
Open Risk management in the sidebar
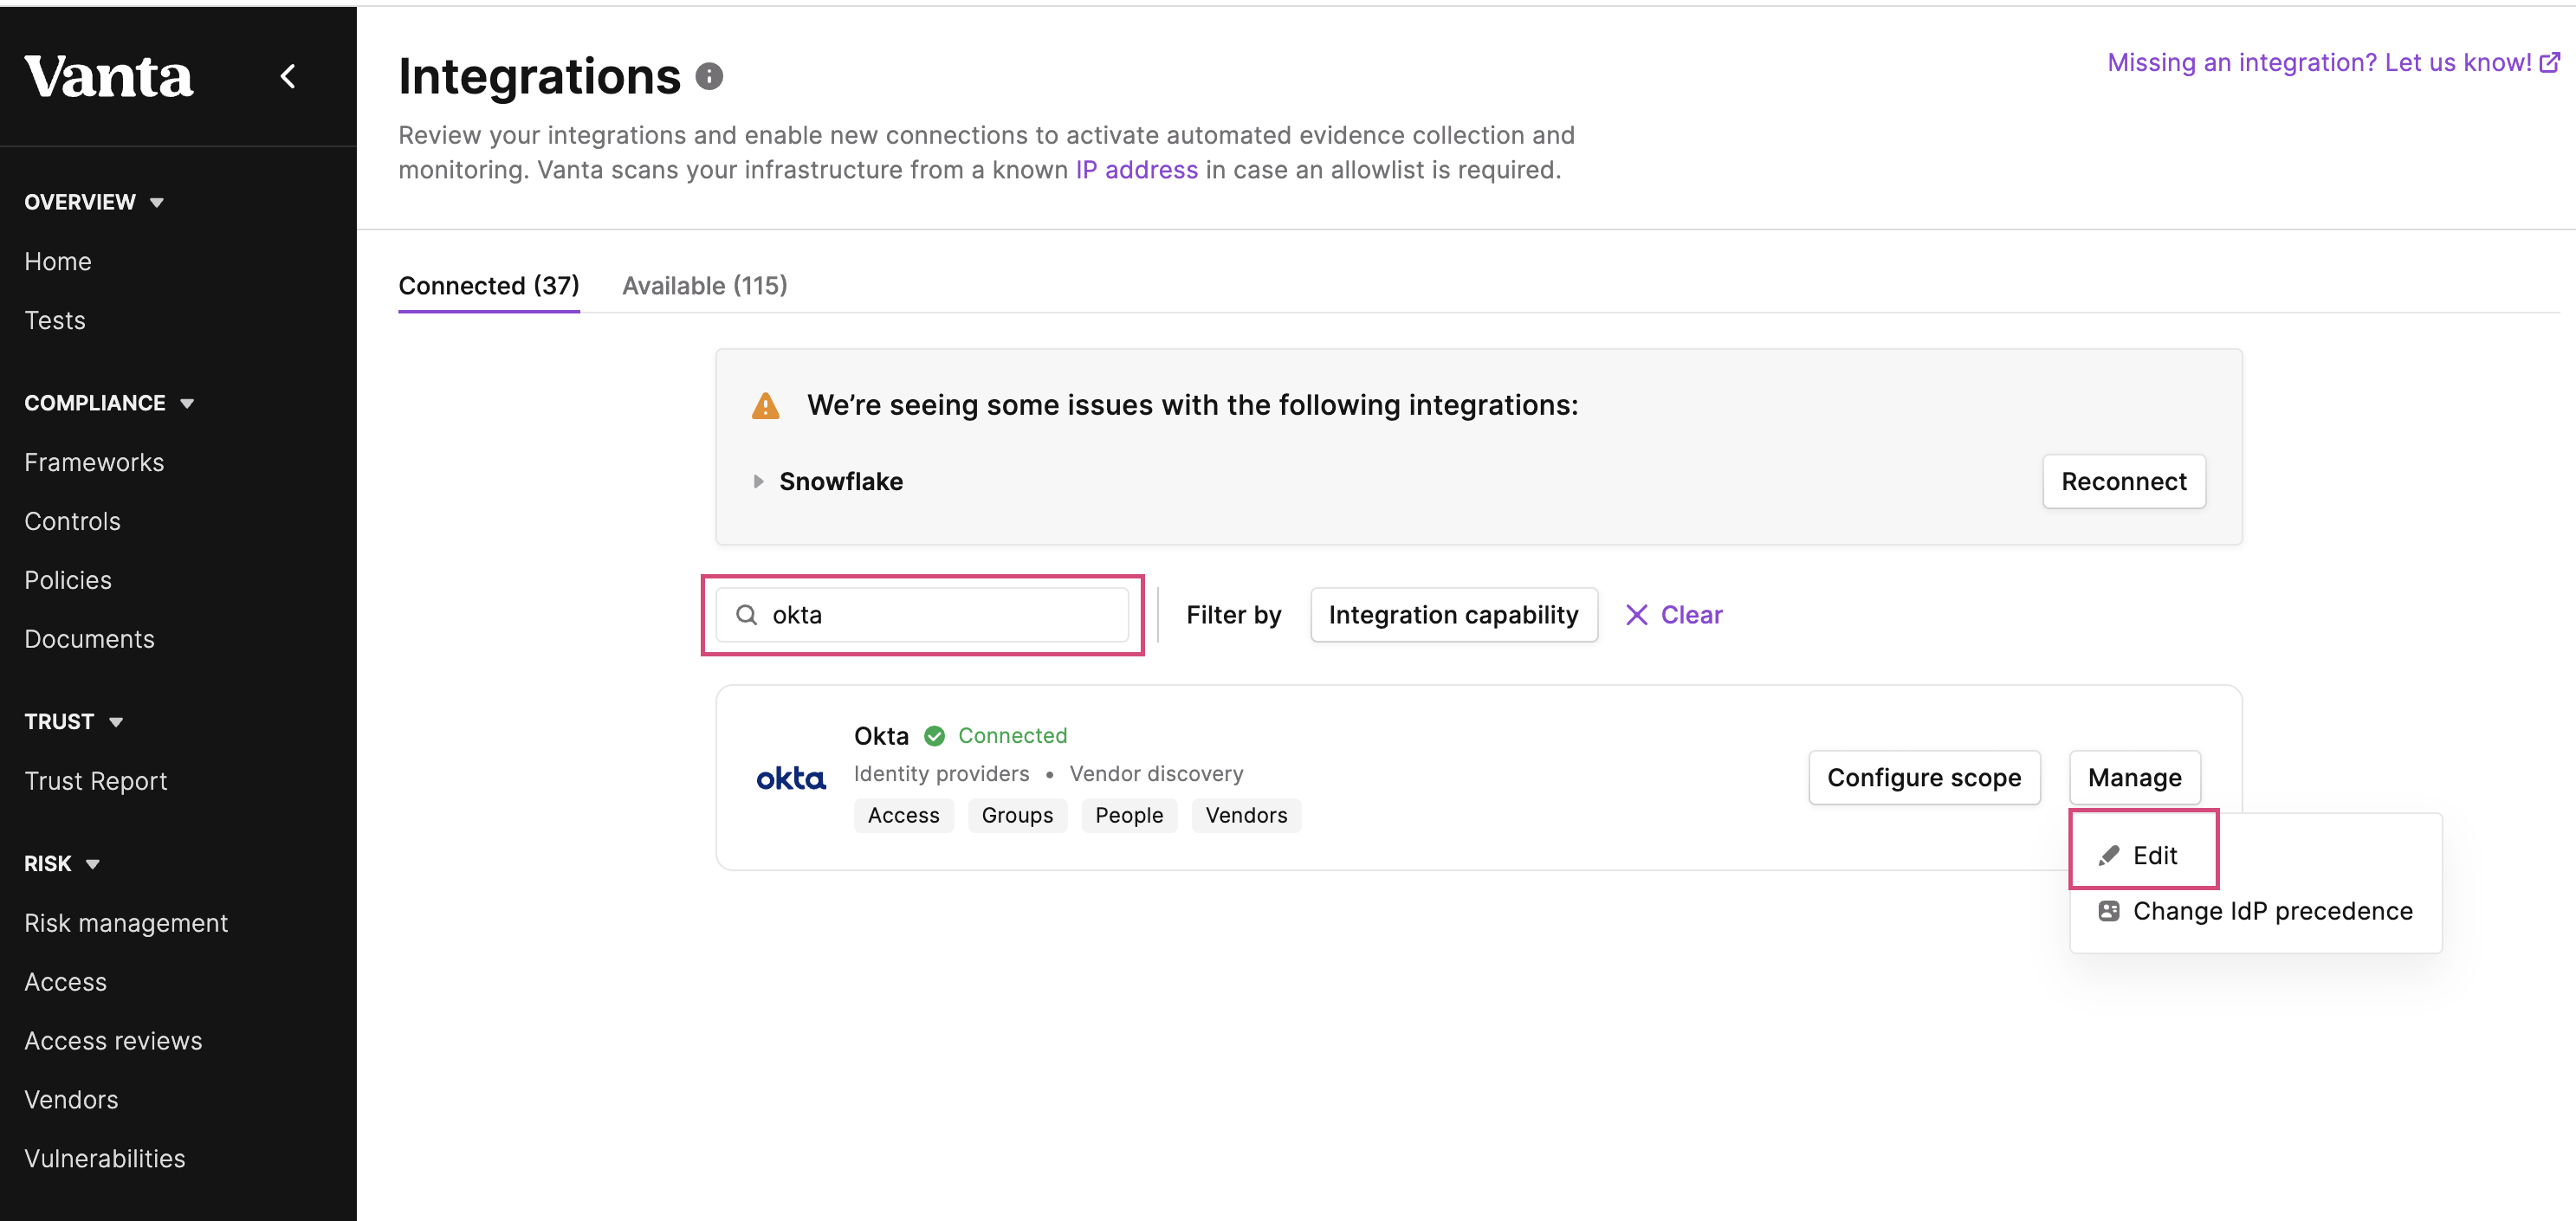pos(126,924)
